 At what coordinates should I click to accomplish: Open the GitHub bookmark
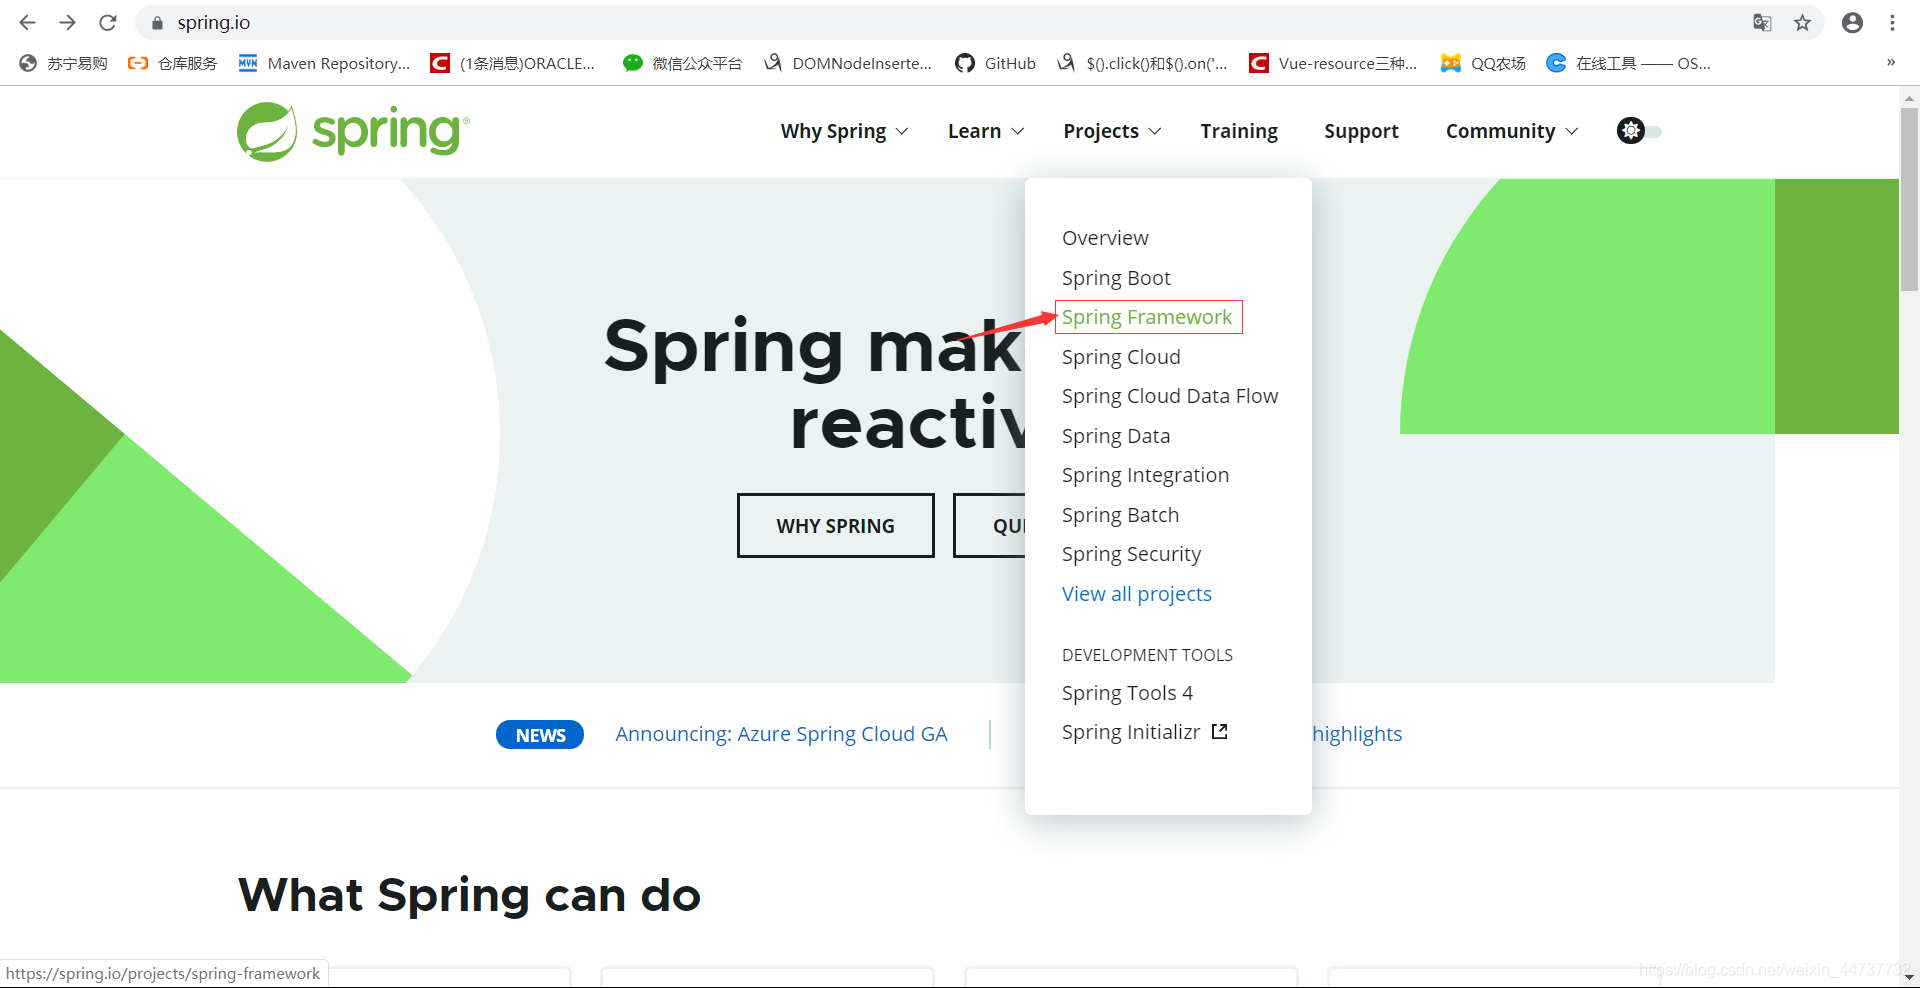coord(995,63)
